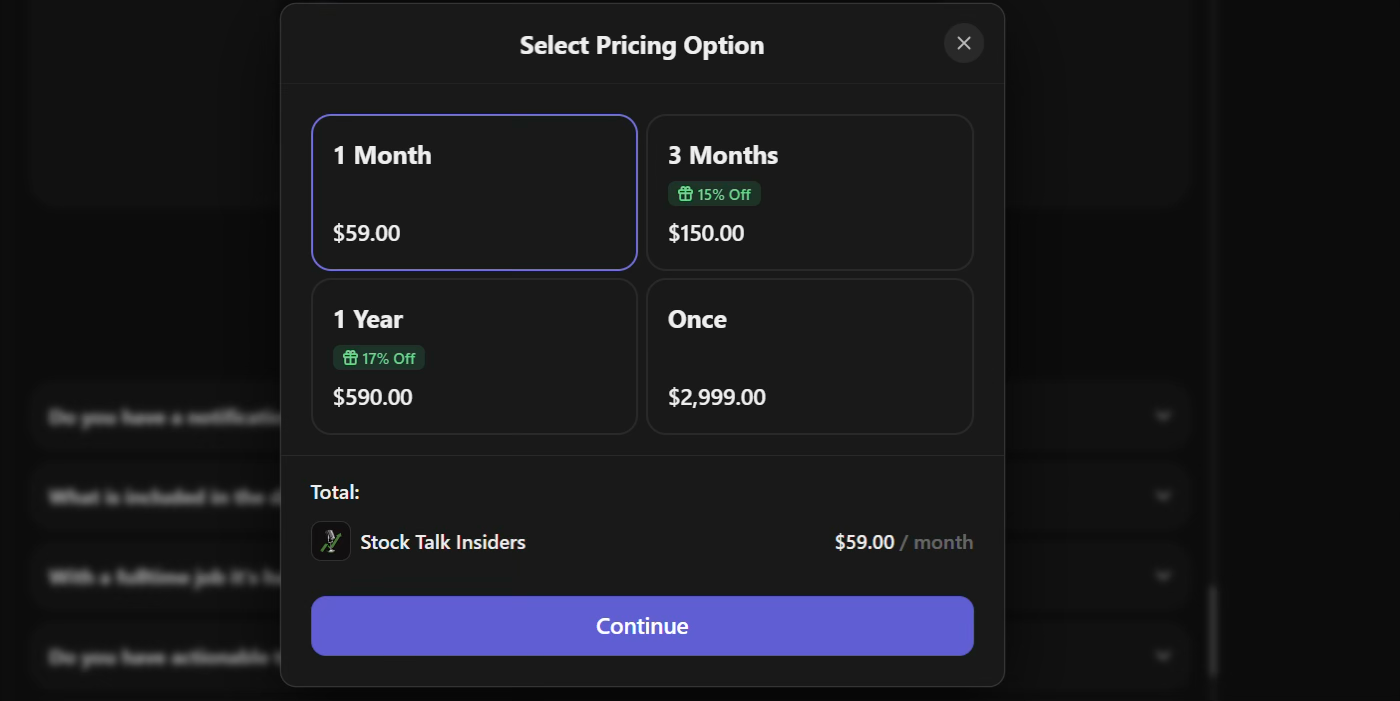Select the 3 Months pricing option

point(810,193)
